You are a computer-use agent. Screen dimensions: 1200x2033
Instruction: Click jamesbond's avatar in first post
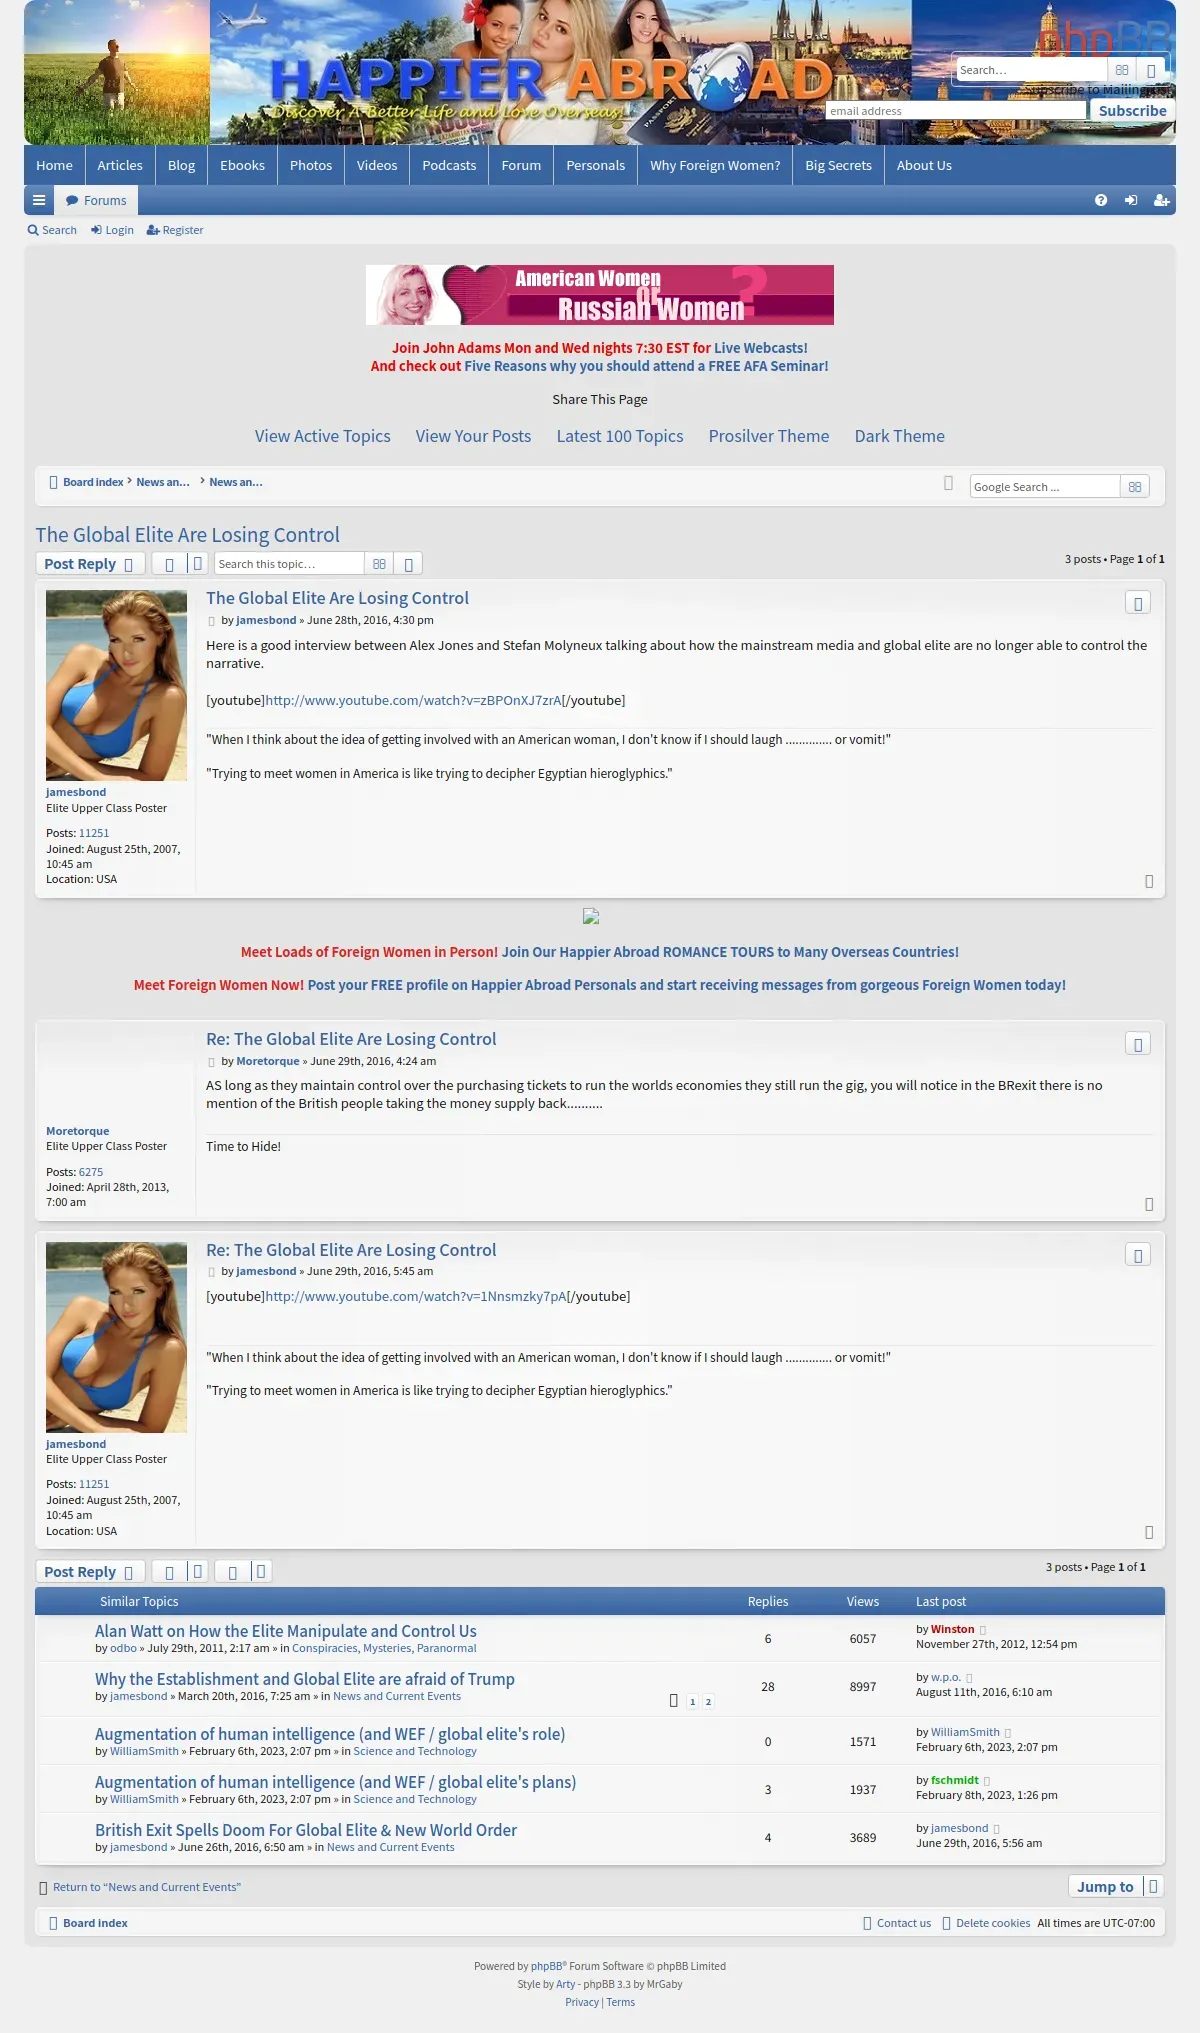(x=116, y=685)
